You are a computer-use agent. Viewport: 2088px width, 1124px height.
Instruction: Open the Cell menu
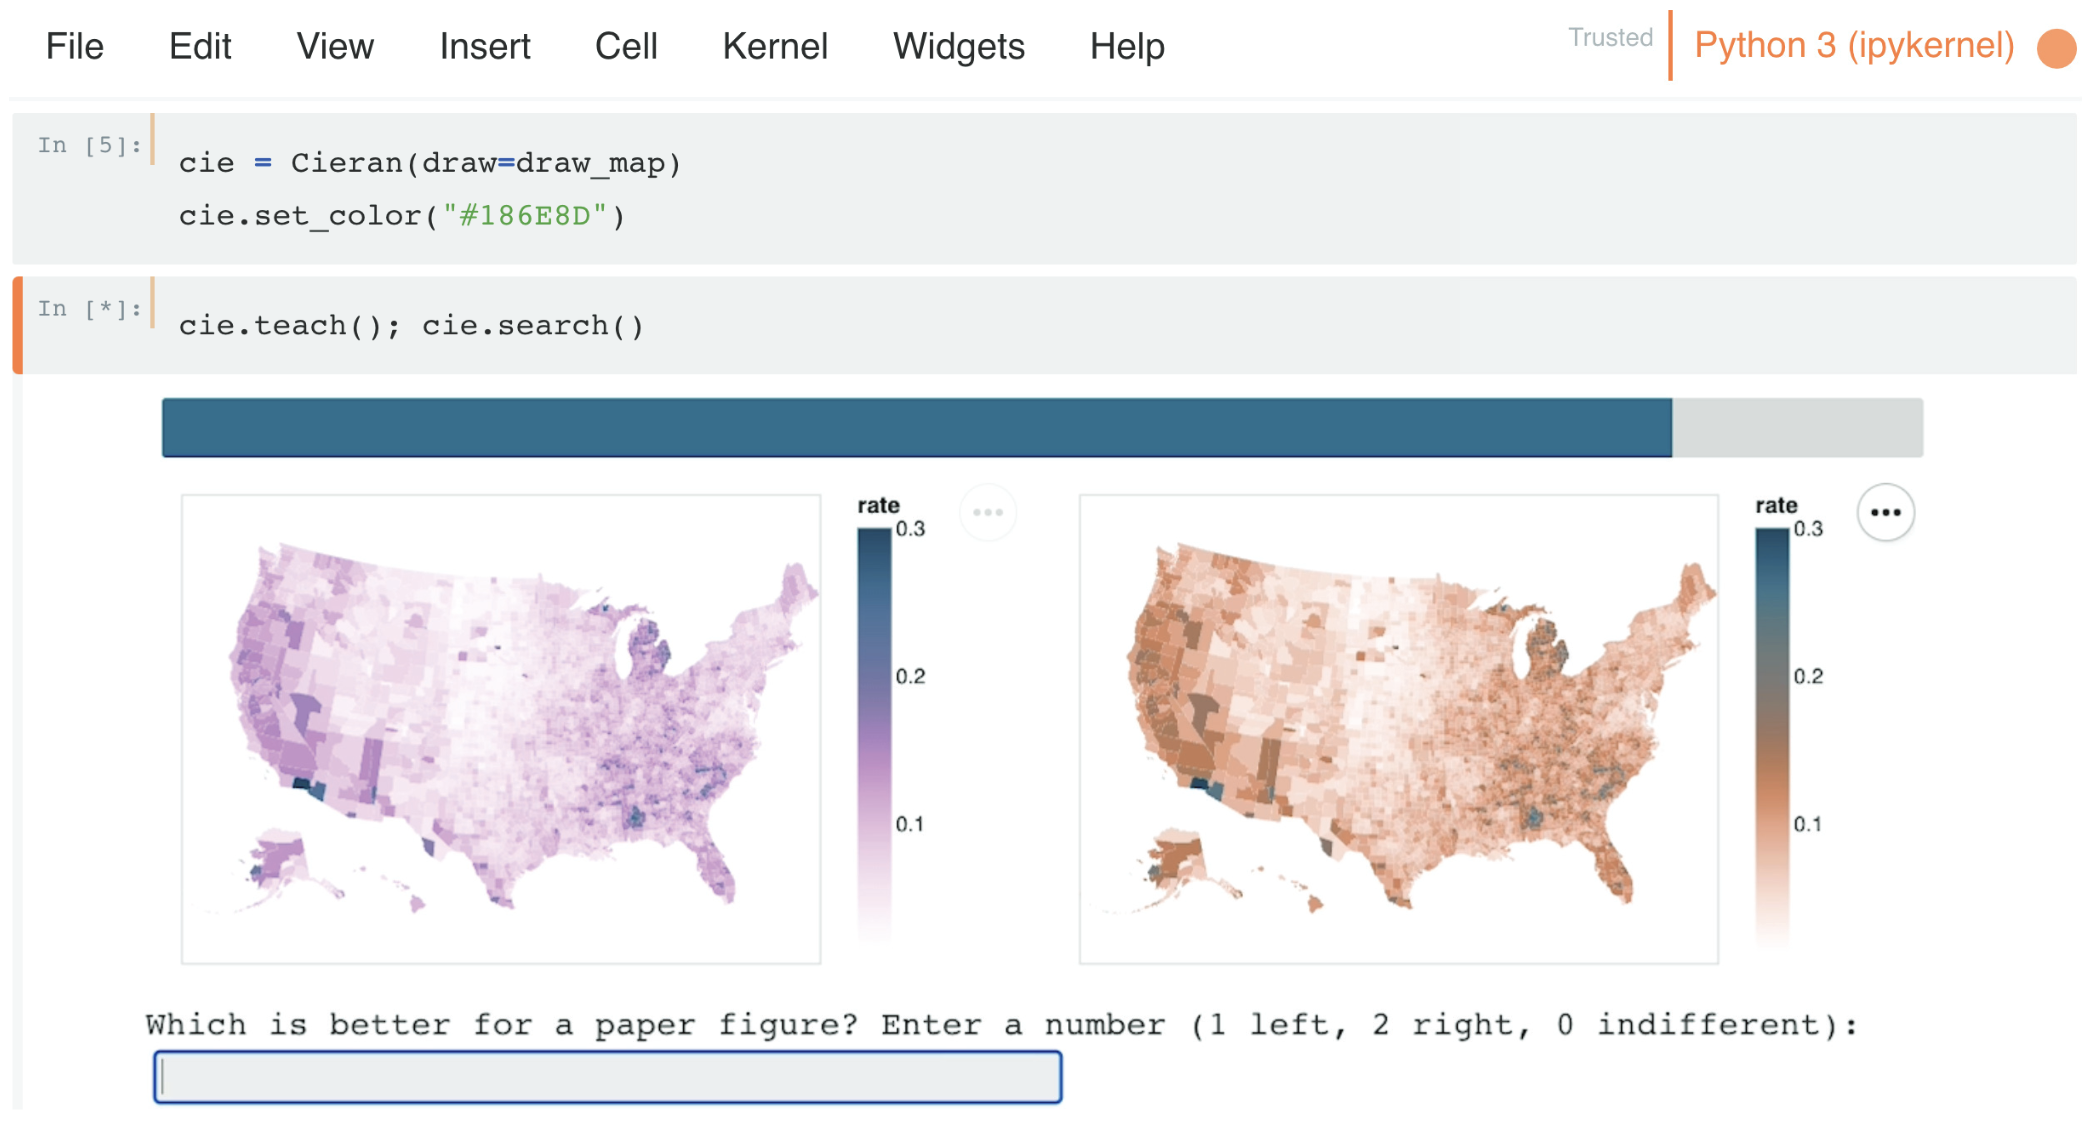point(626,46)
